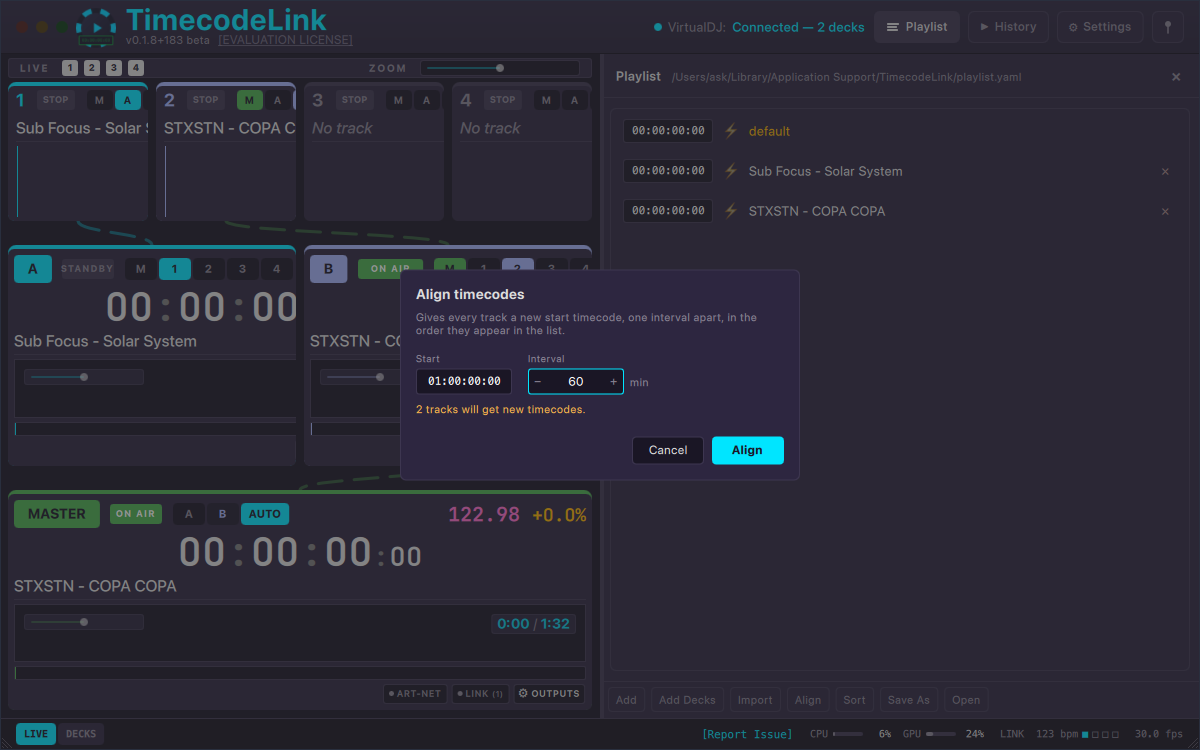Click the lightning icon for the default entry

tap(731, 131)
